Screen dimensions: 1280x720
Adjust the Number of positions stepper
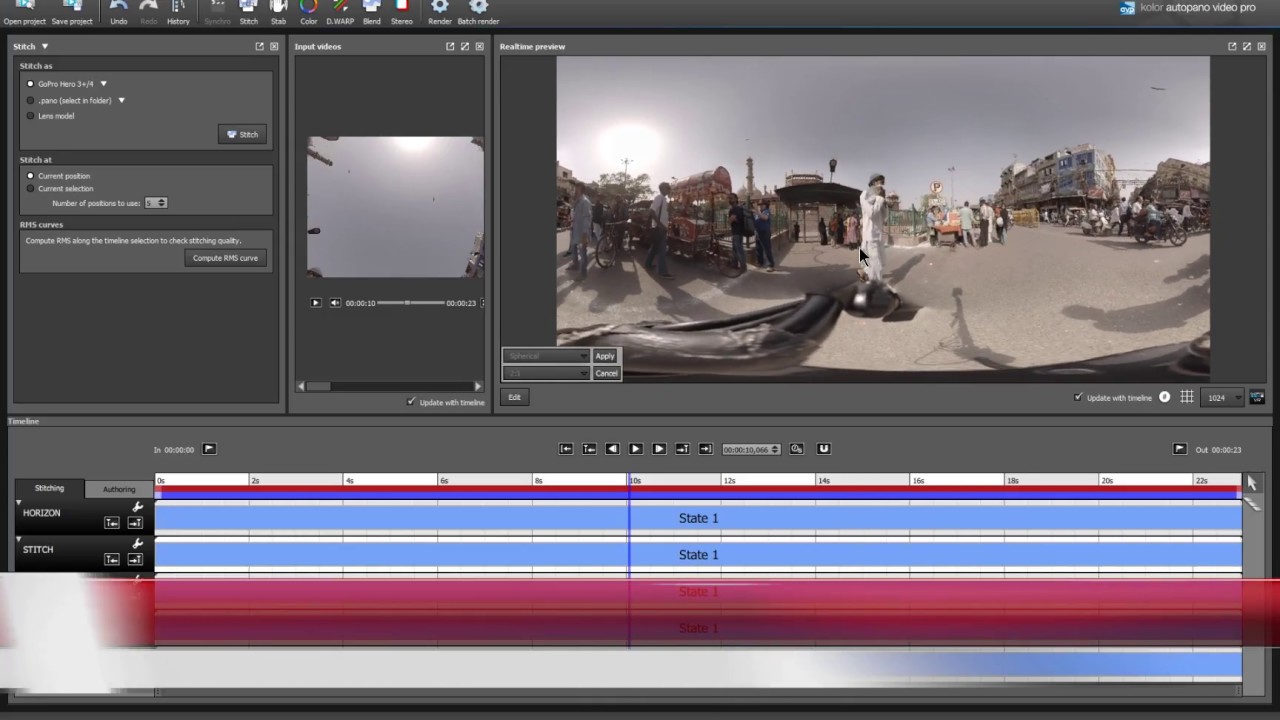(x=163, y=203)
